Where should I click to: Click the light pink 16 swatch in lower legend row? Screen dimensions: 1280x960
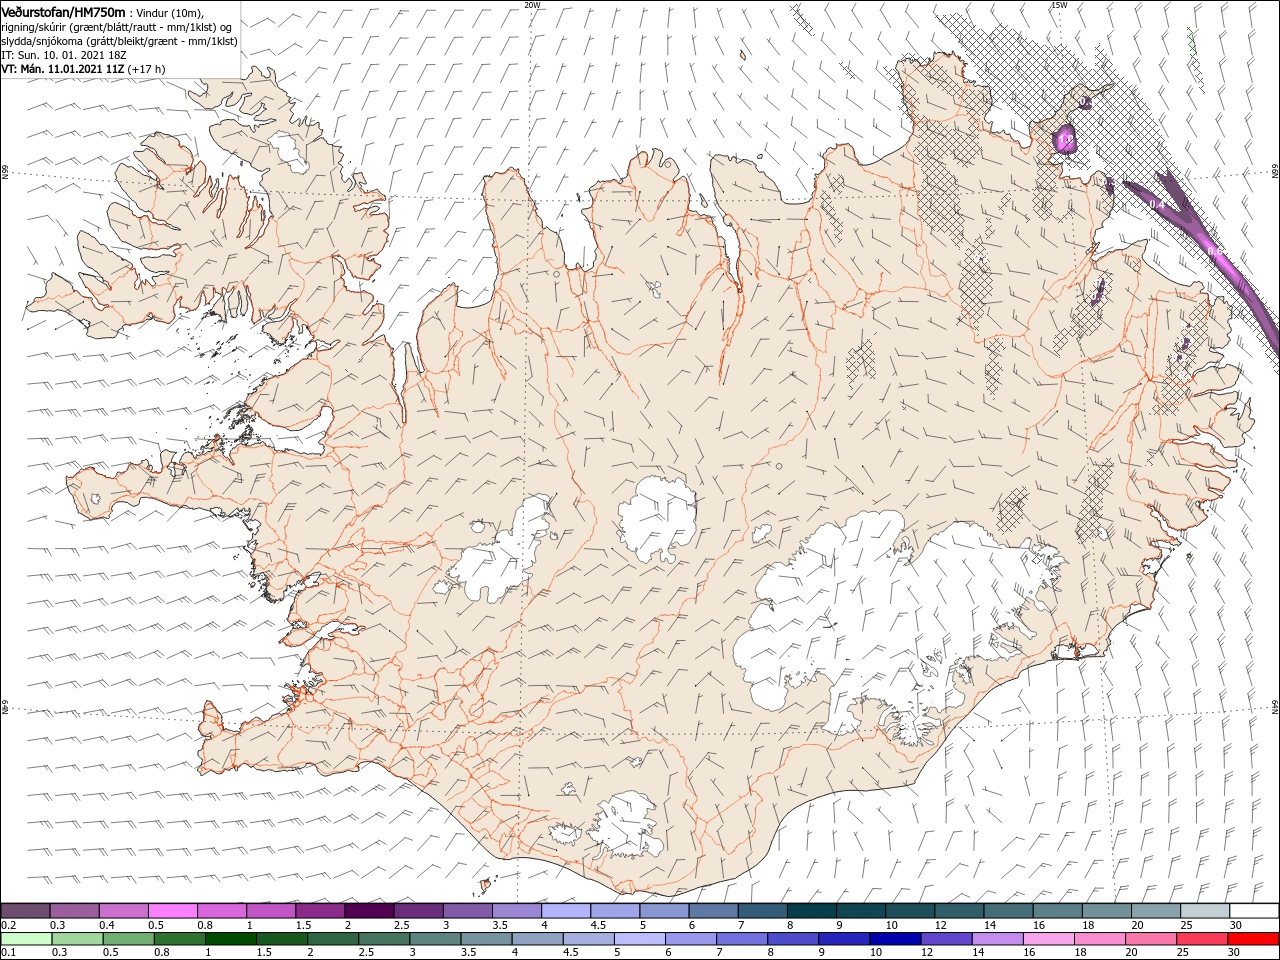(1048, 939)
